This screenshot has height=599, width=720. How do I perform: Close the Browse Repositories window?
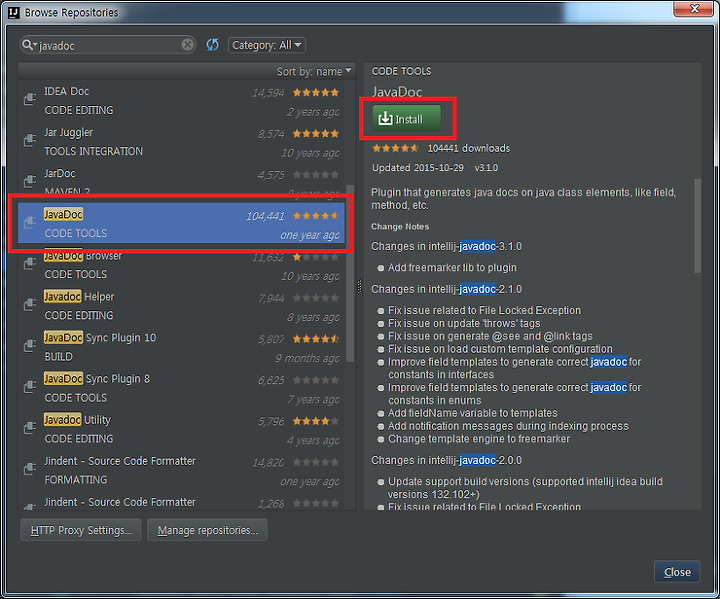coord(695,9)
